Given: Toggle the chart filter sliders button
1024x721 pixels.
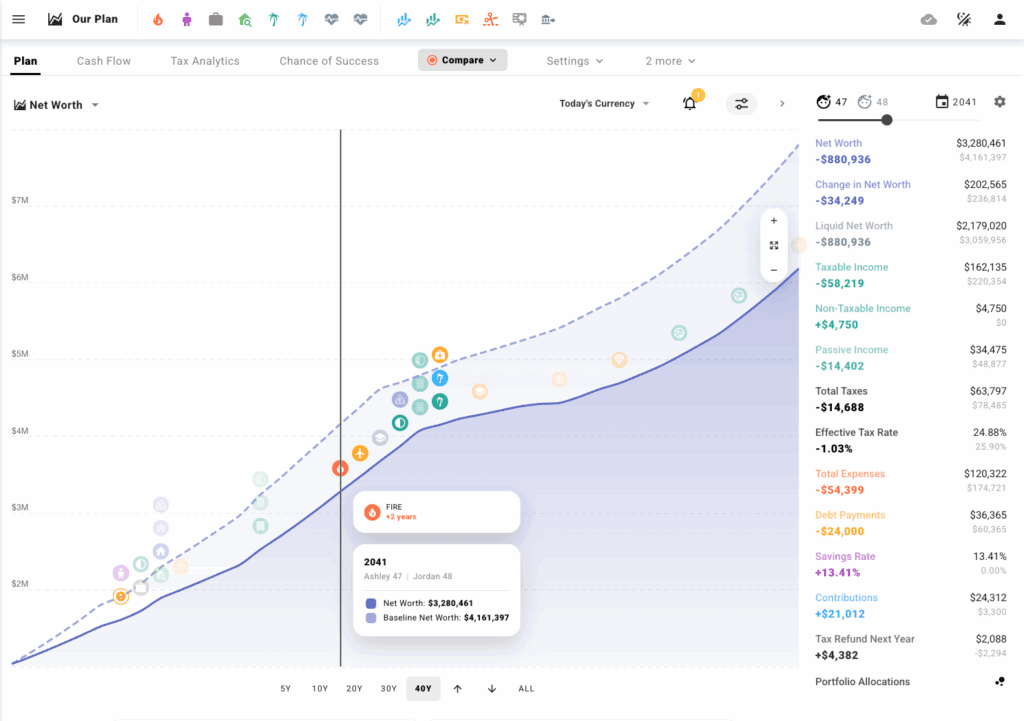Looking at the screenshot, I should 741,103.
